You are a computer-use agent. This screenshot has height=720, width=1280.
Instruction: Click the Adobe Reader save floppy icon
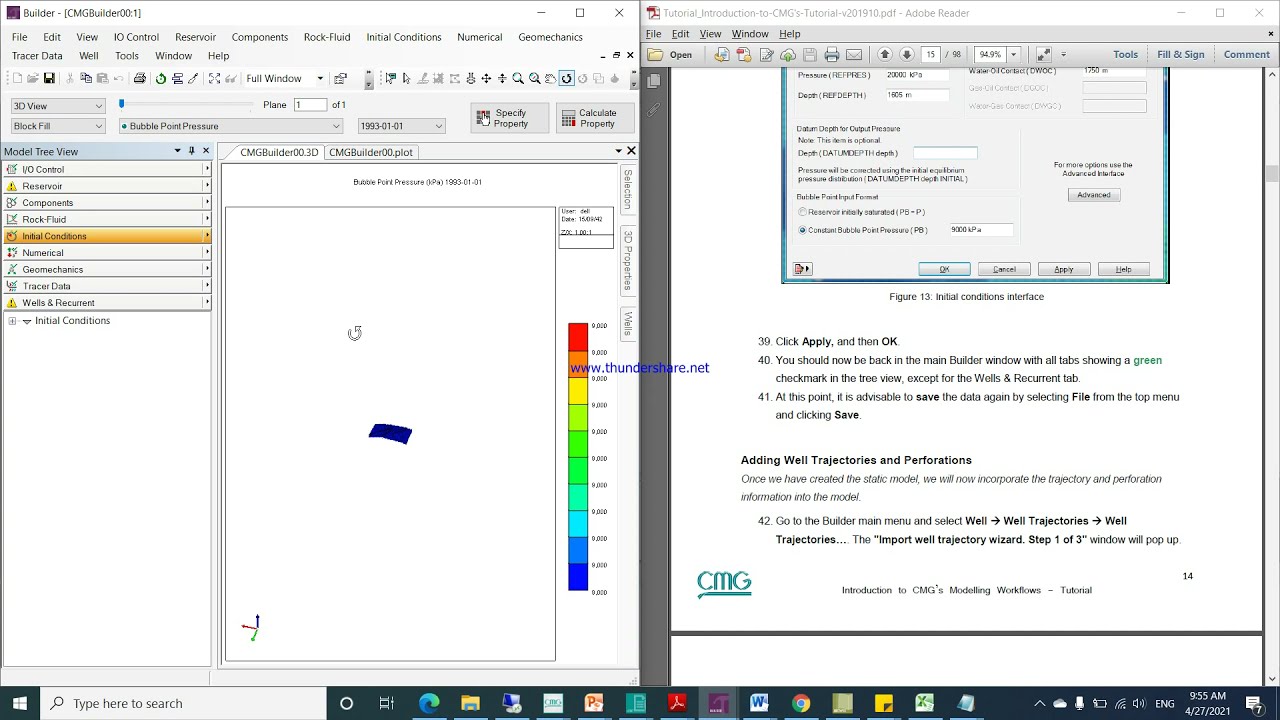click(x=810, y=54)
